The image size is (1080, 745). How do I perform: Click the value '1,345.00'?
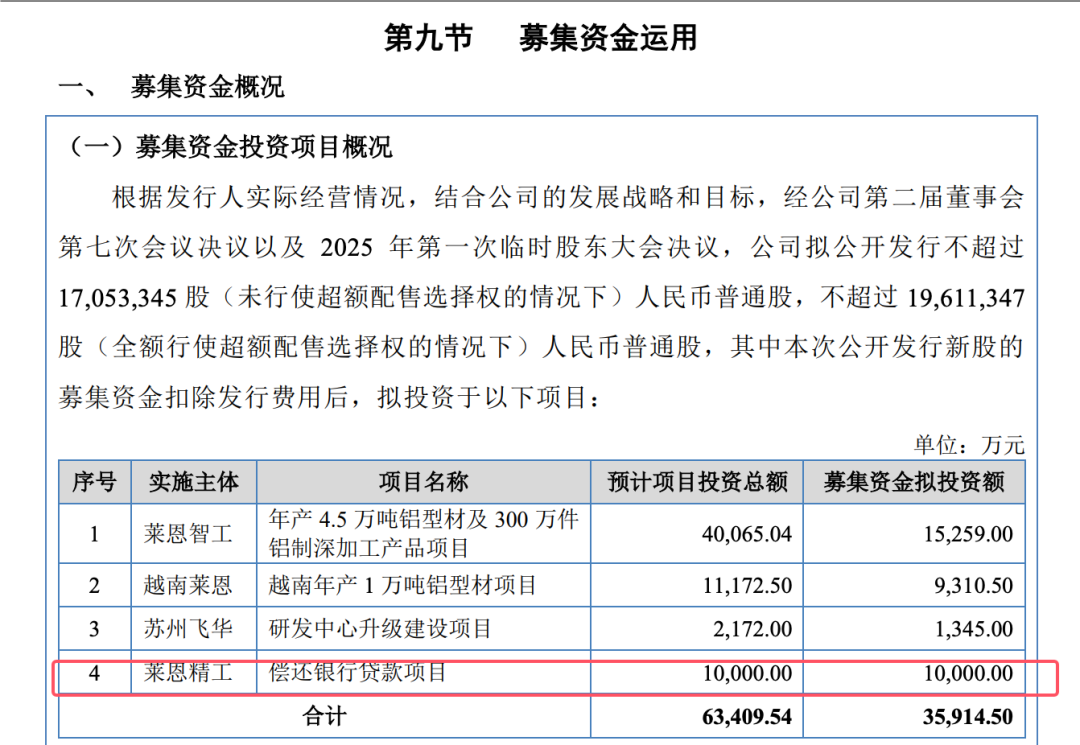point(973,629)
